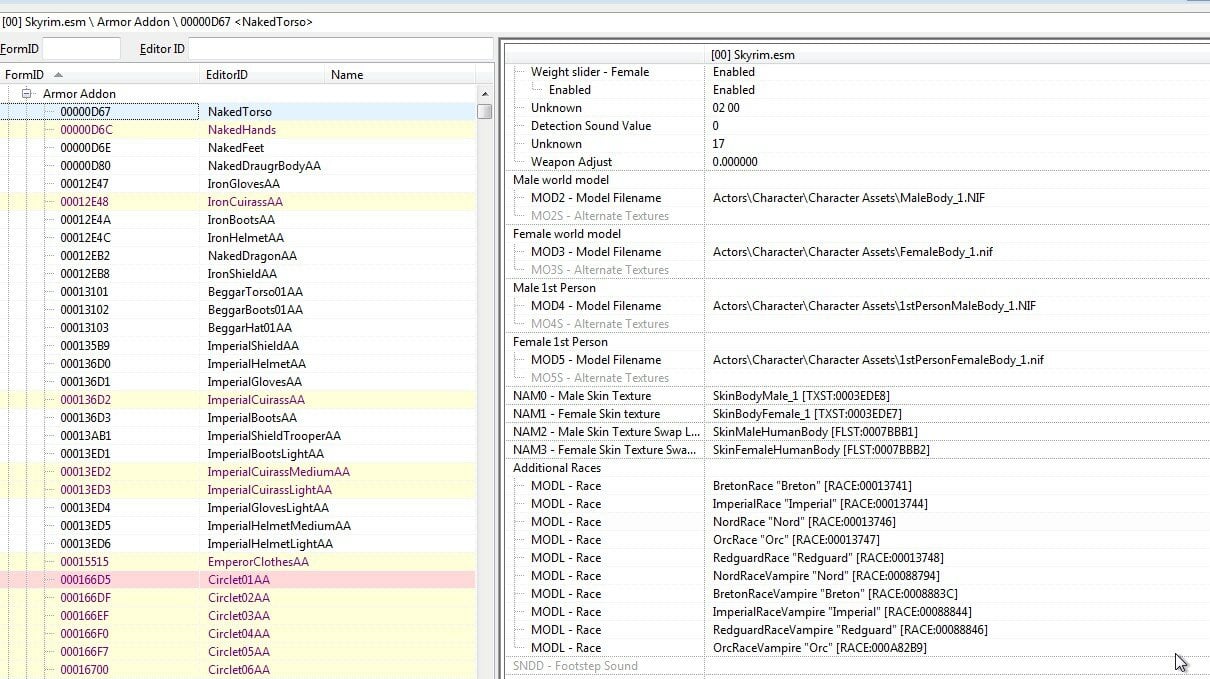Screen dimensions: 1210x679
Task: Select the NakedTorso record row
Action: point(238,112)
